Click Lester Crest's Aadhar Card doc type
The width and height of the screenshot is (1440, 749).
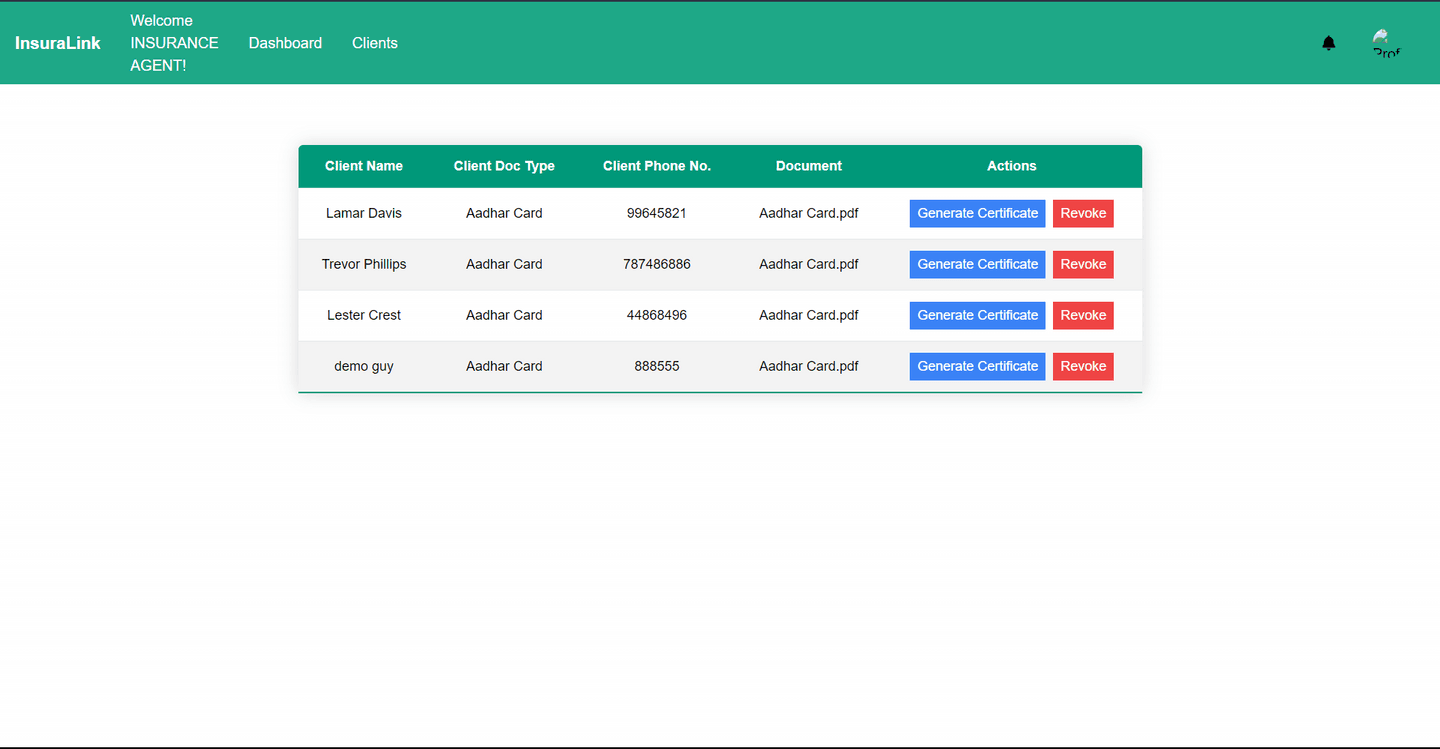tap(504, 315)
